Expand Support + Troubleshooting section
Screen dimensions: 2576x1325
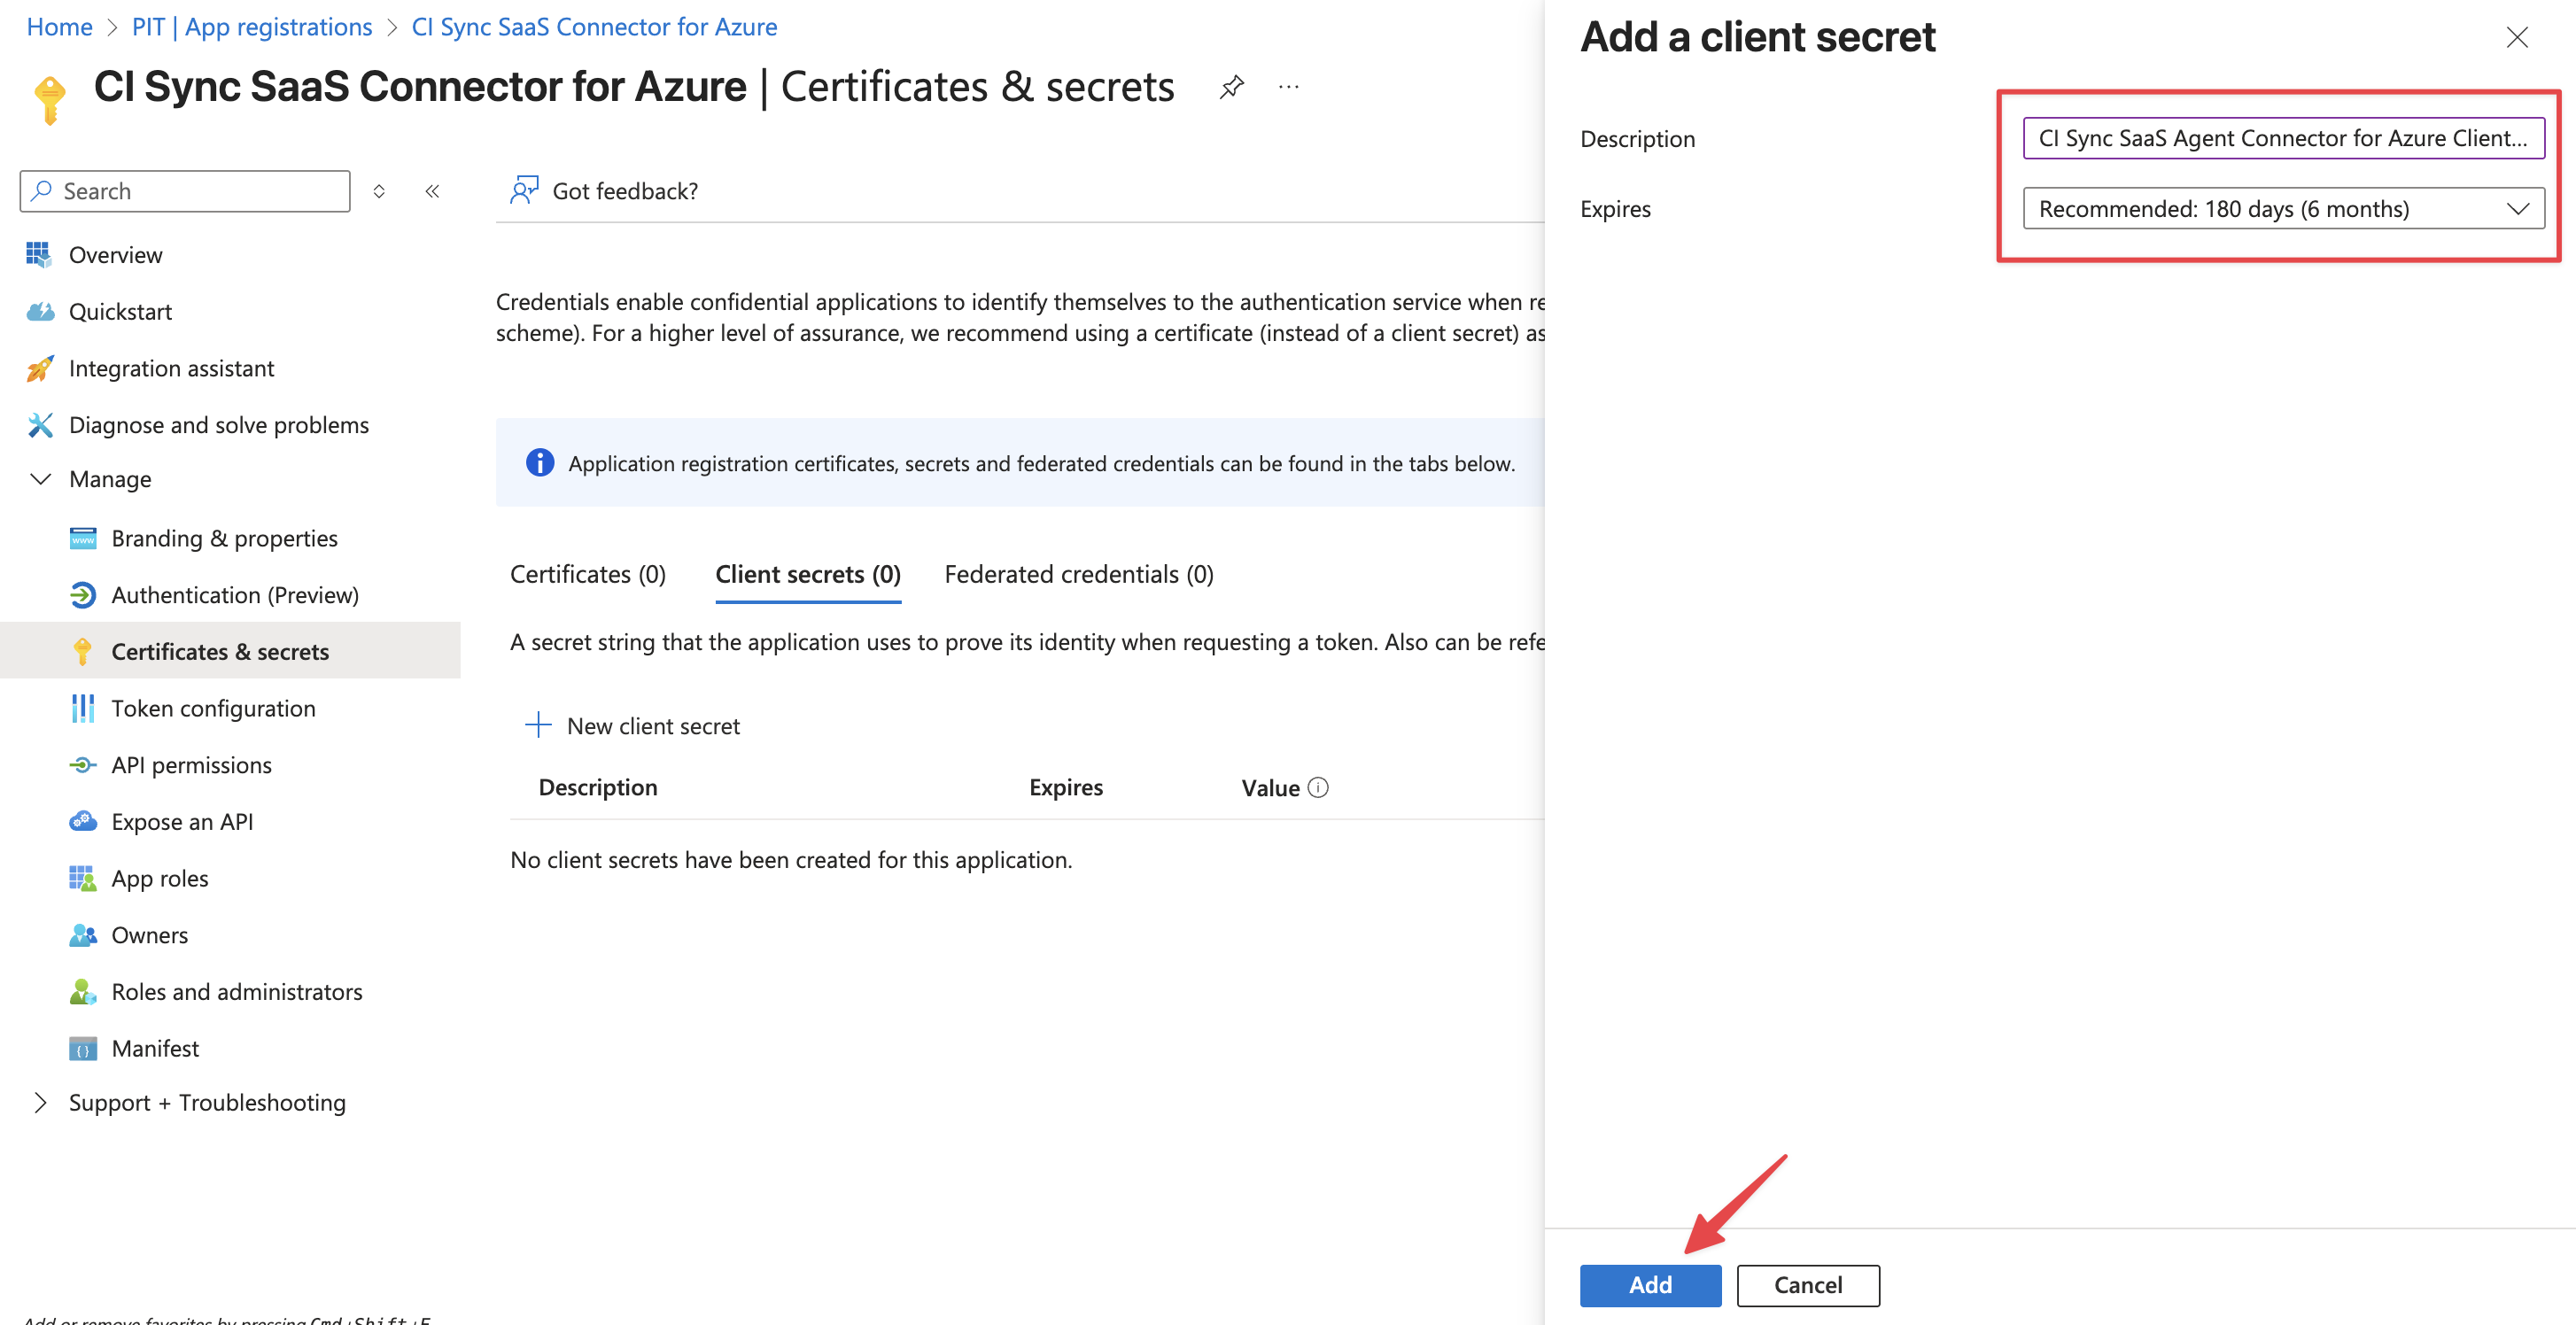pyautogui.click(x=40, y=1102)
